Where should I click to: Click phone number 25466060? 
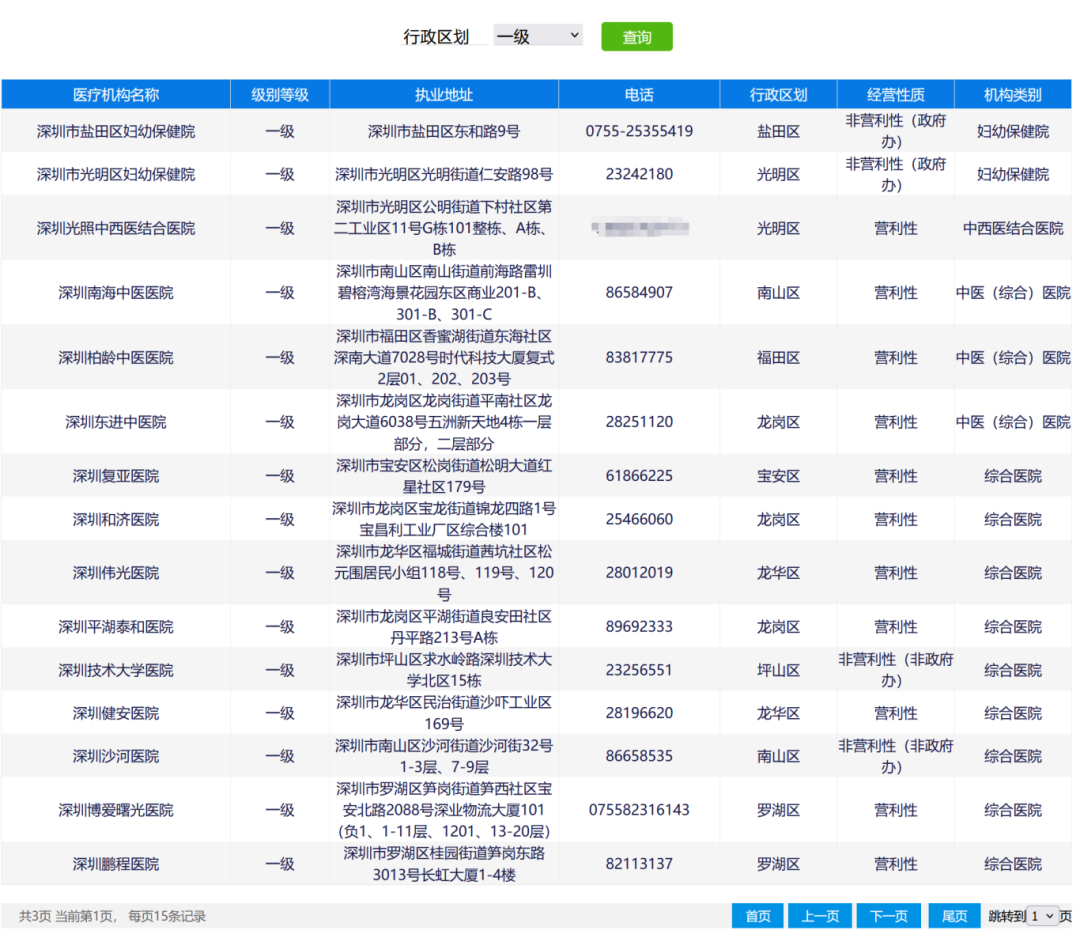pos(639,519)
